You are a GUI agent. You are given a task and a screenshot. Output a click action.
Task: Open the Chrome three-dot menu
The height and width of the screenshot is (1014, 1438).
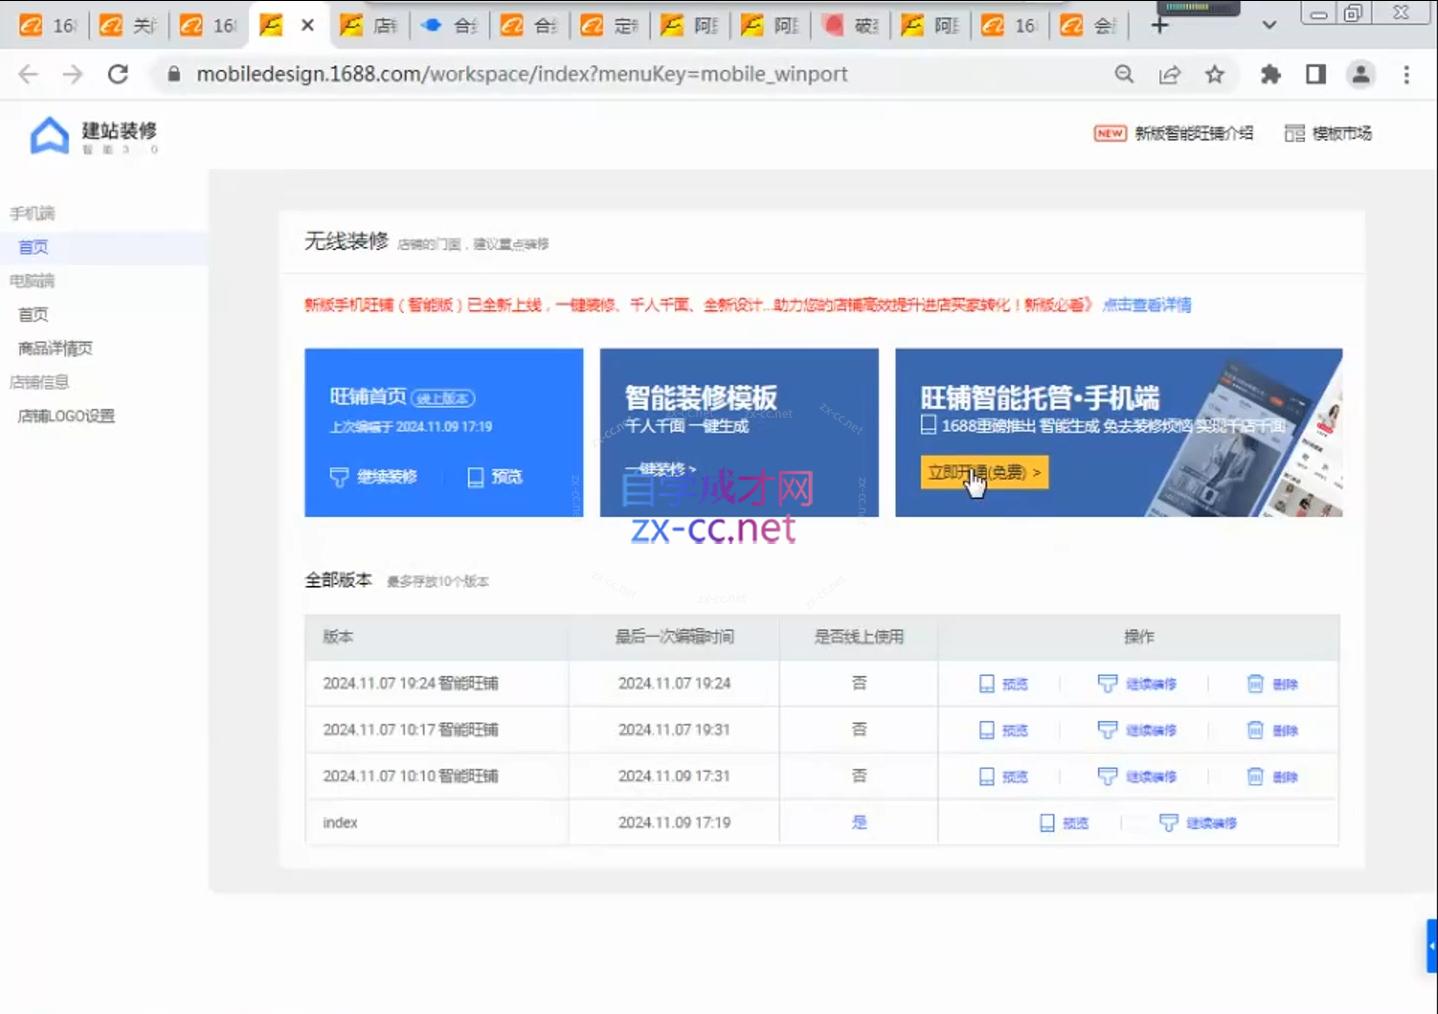(1406, 74)
